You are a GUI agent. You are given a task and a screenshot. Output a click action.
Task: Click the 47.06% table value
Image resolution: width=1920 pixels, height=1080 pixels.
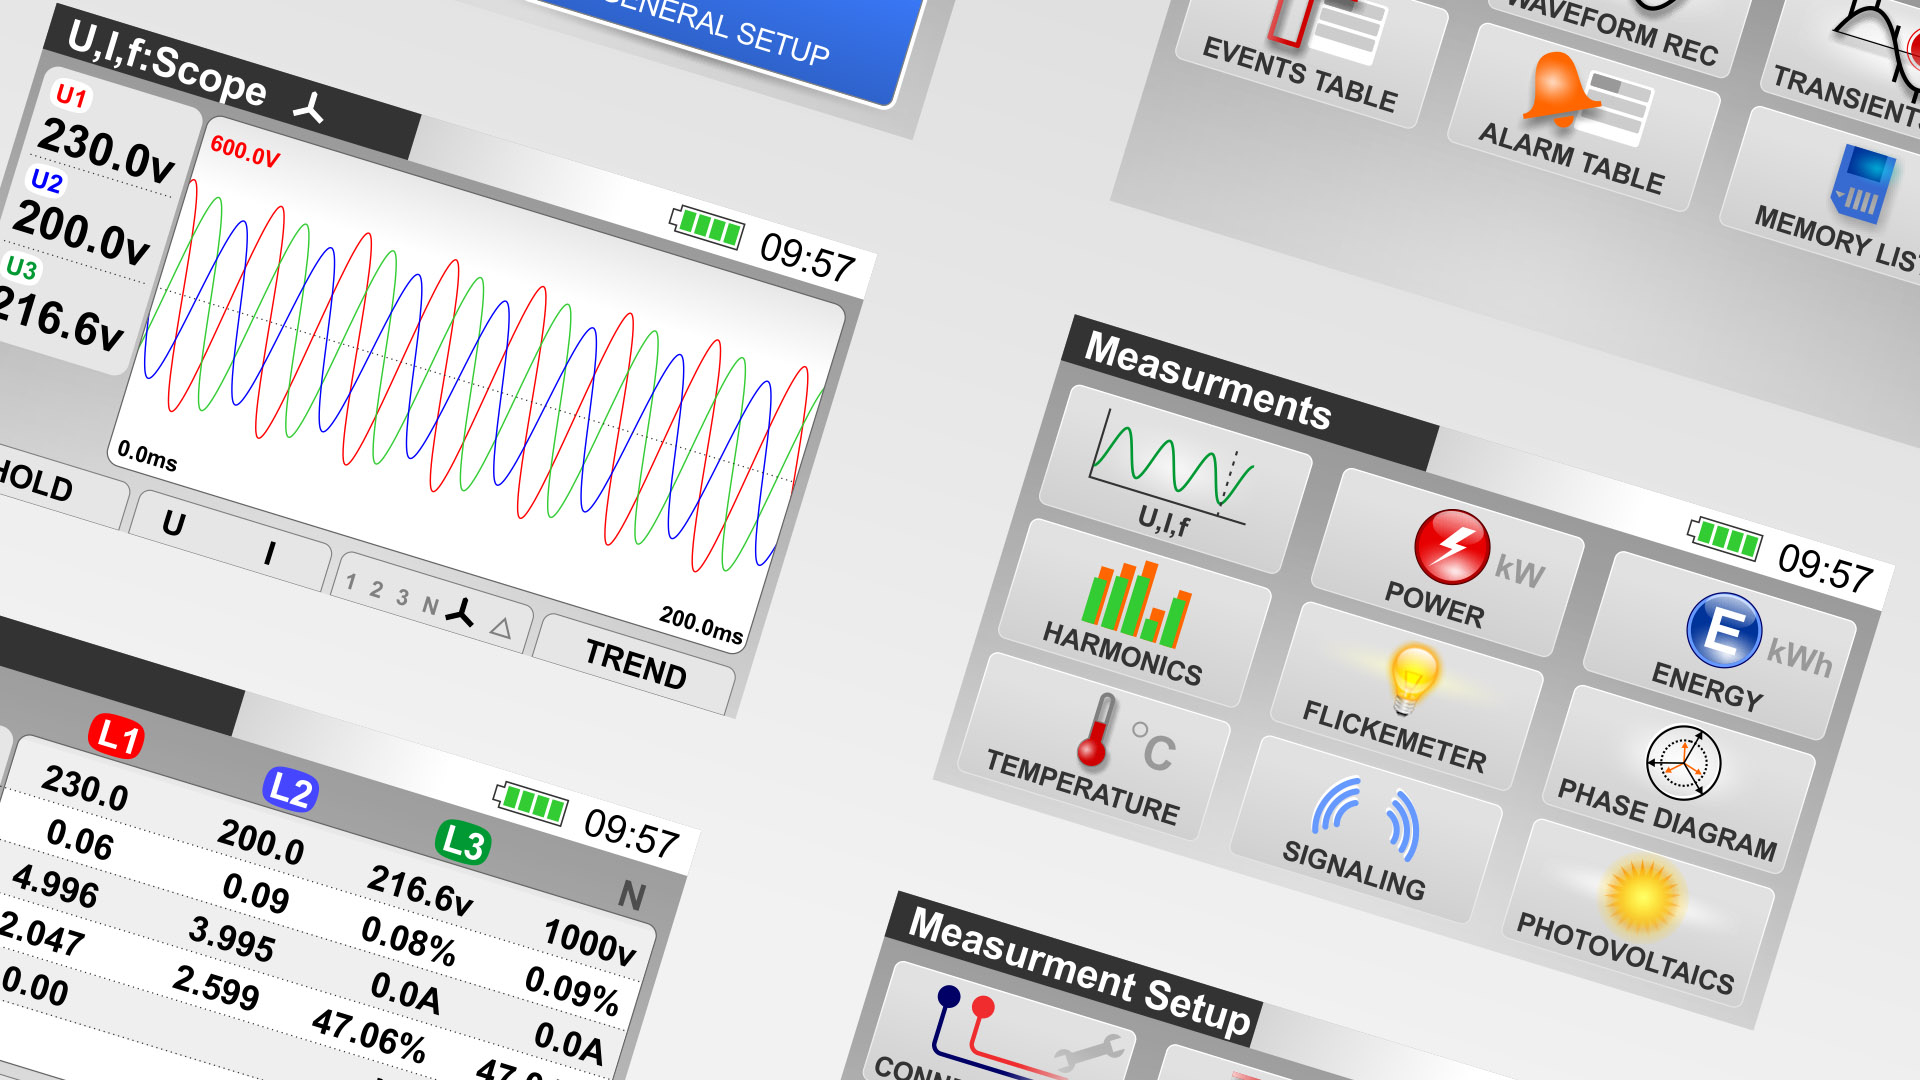point(369,1035)
